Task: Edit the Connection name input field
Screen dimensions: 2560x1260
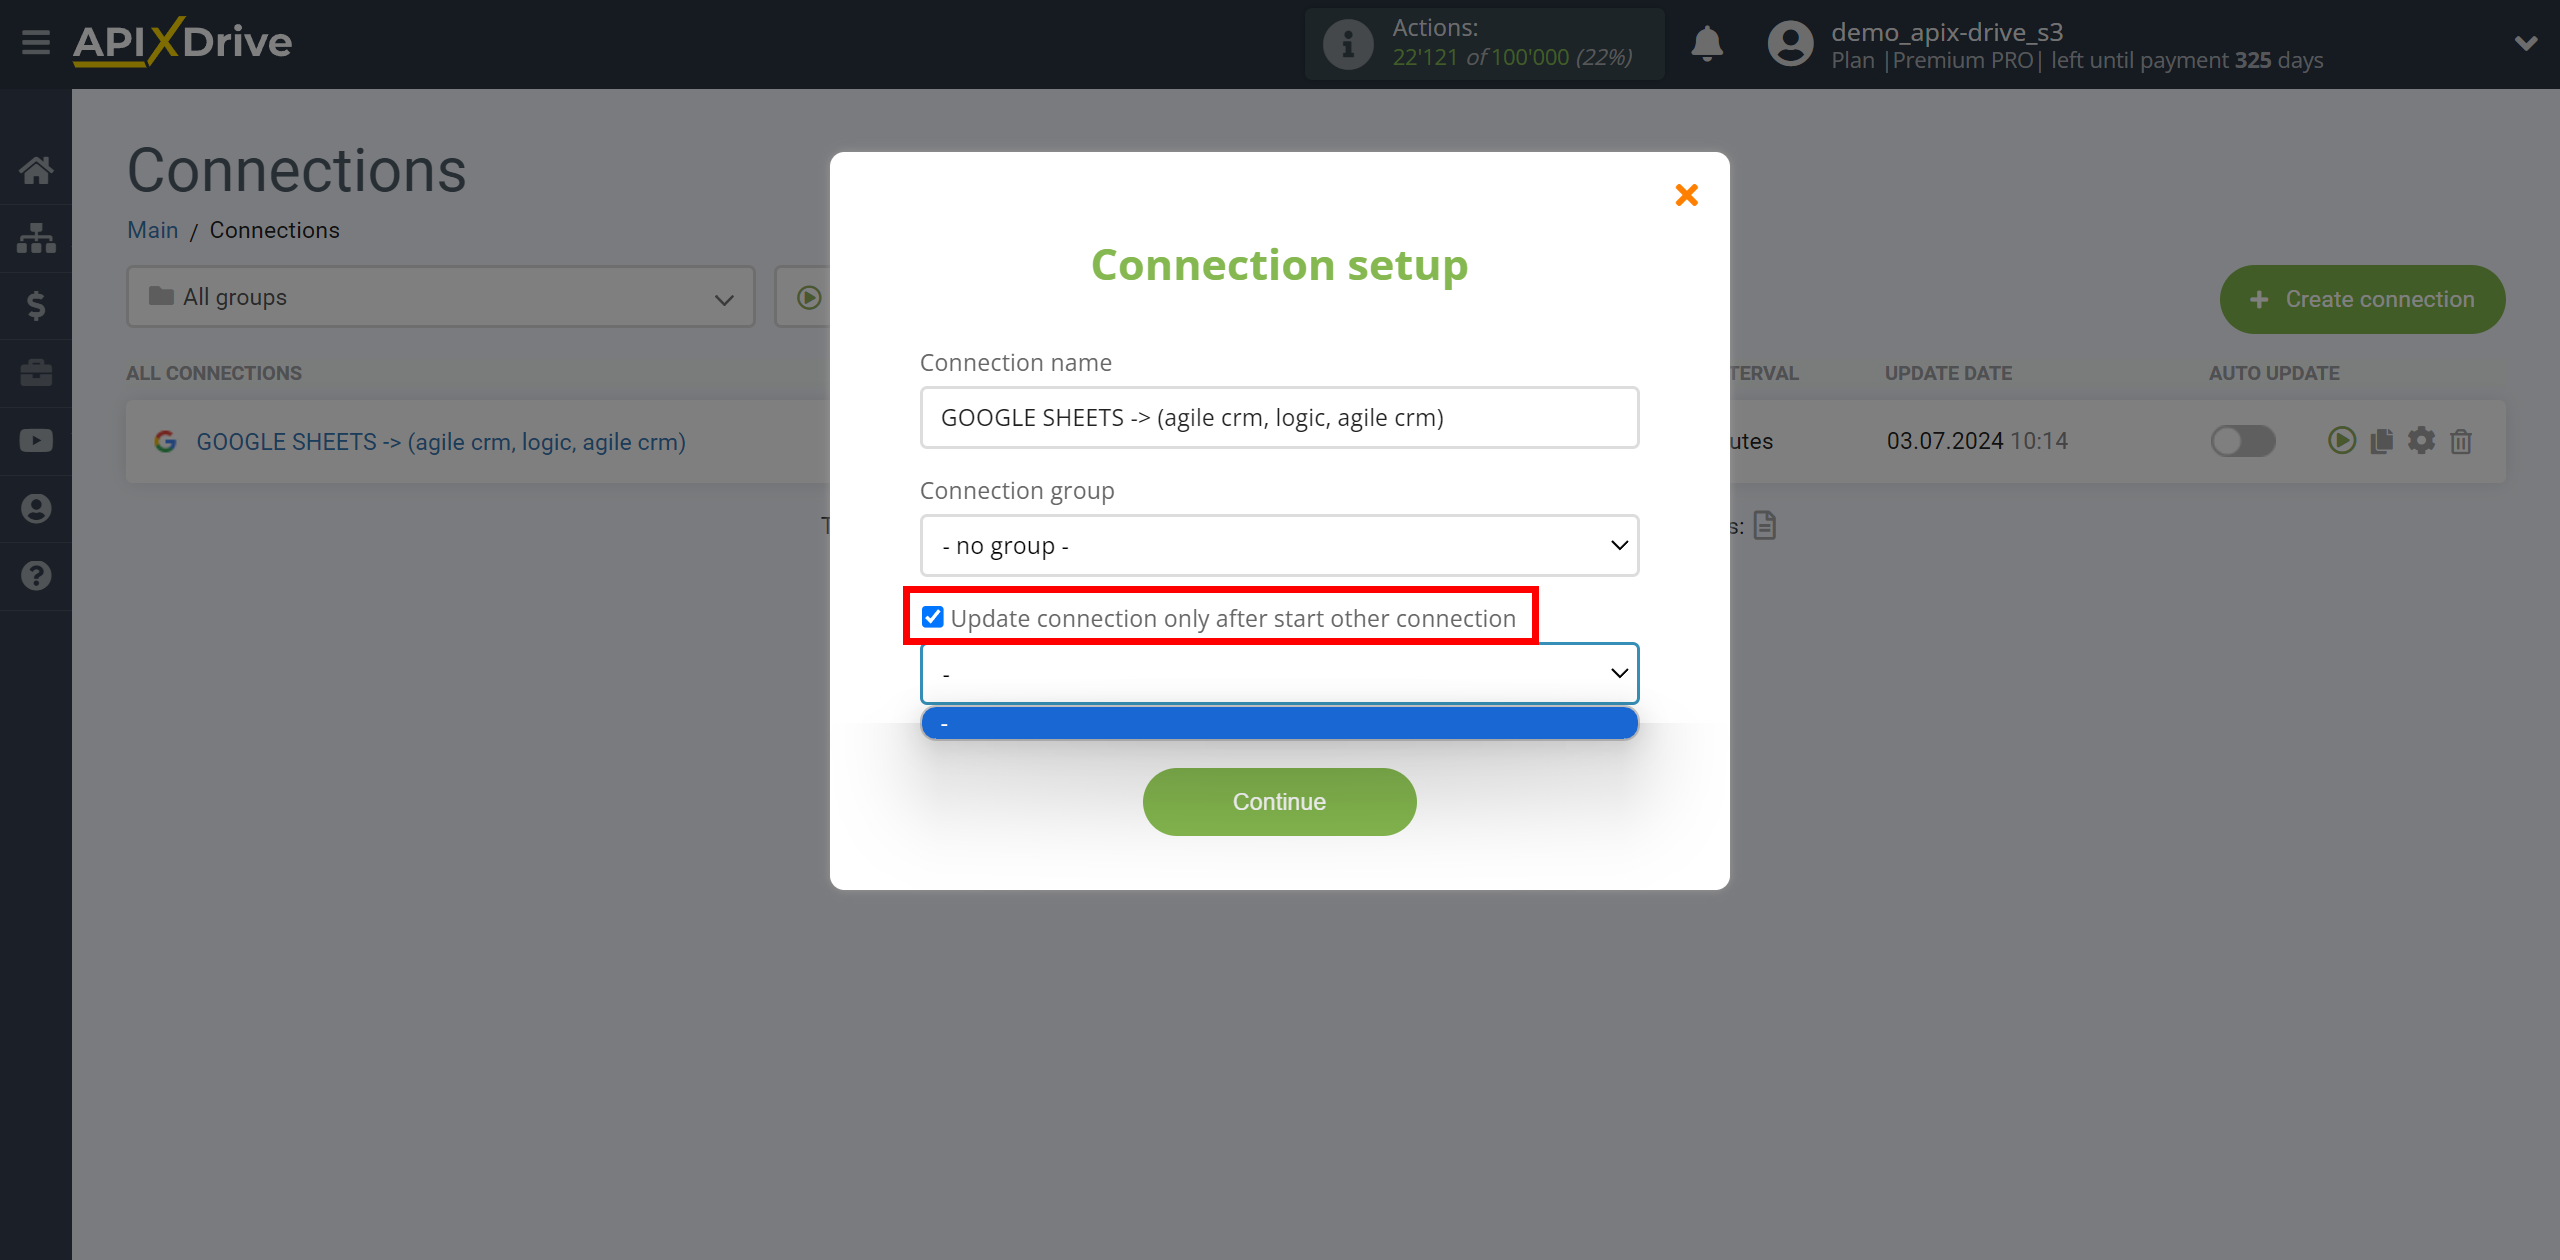Action: point(1278,416)
